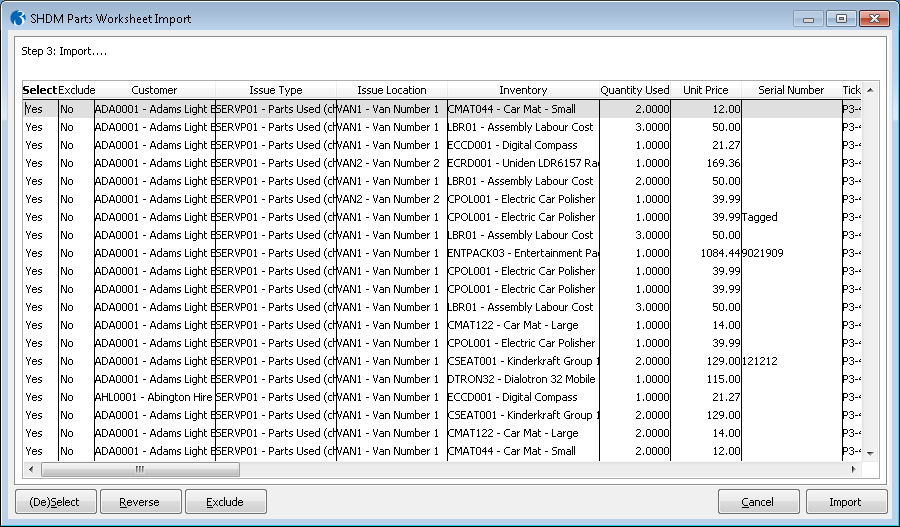Click 'AHL0001 - Abington Hire' customer cell
The image size is (900, 527).
click(x=154, y=397)
